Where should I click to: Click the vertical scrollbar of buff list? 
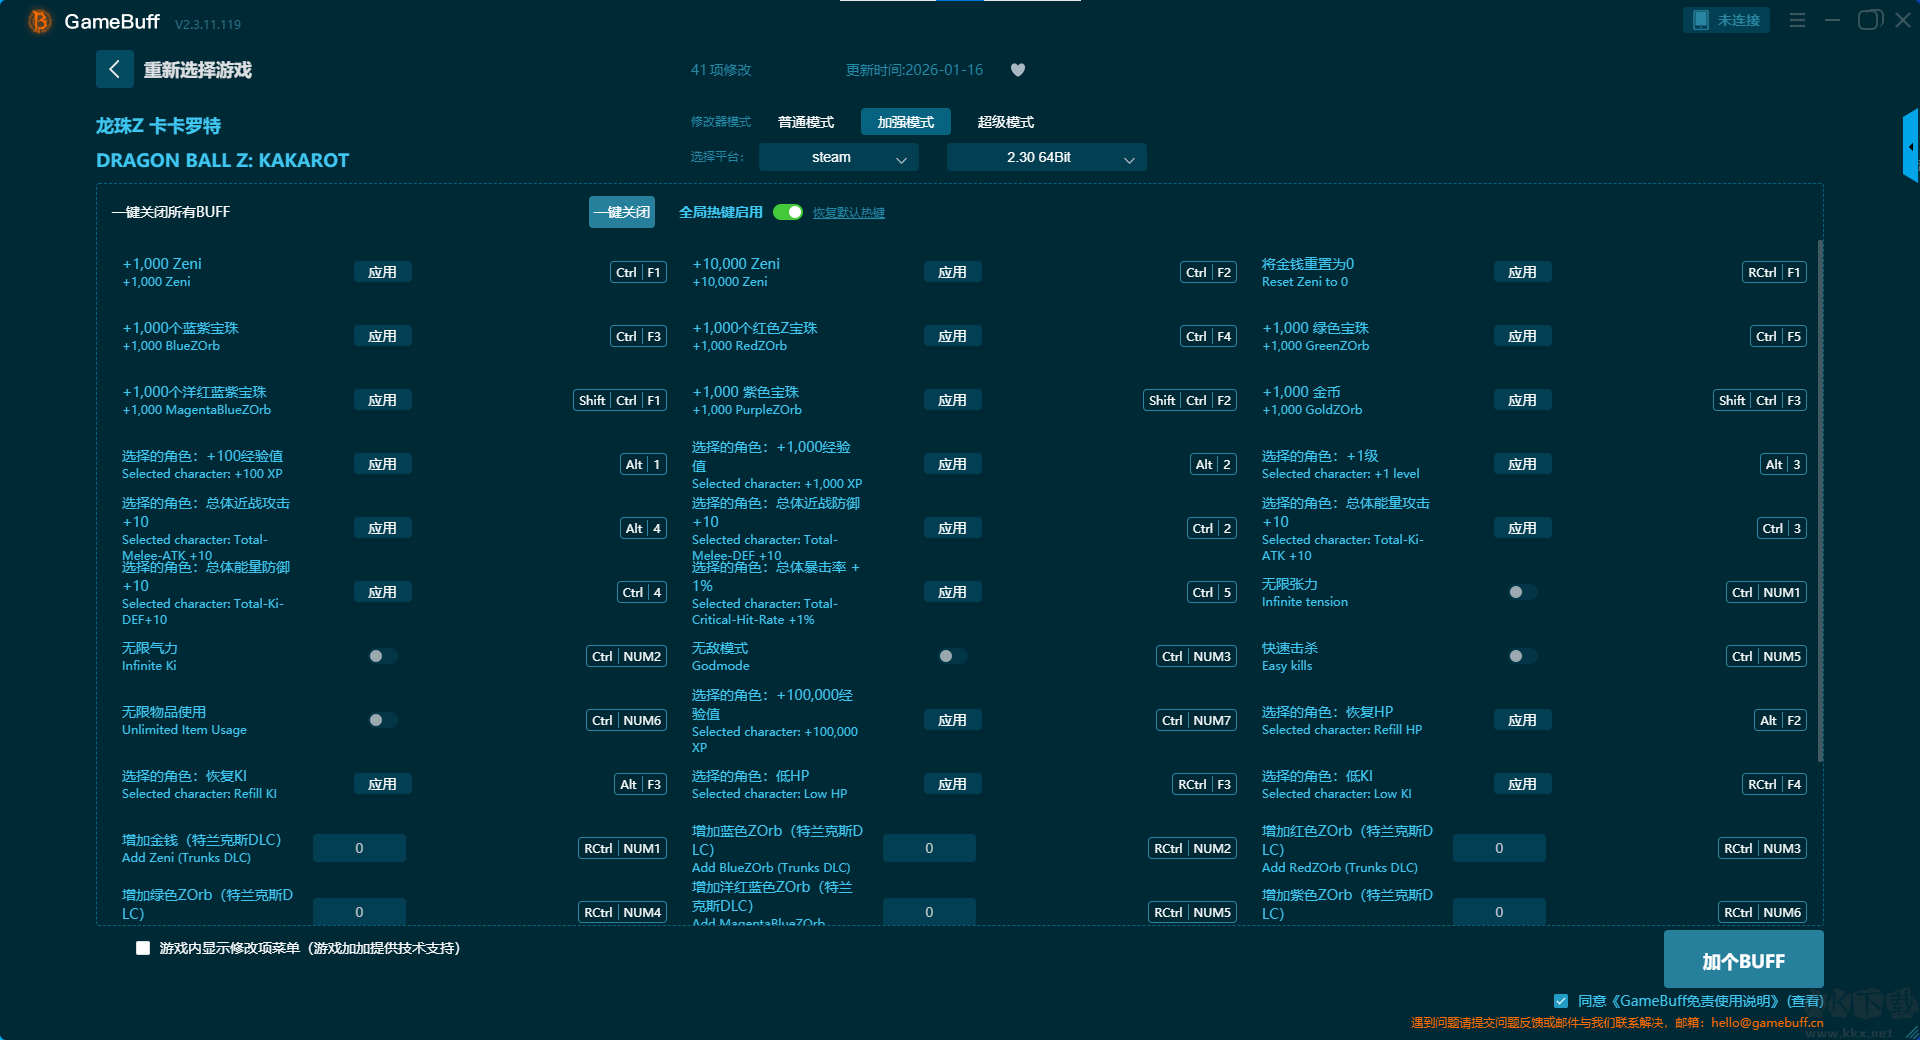point(1820,500)
